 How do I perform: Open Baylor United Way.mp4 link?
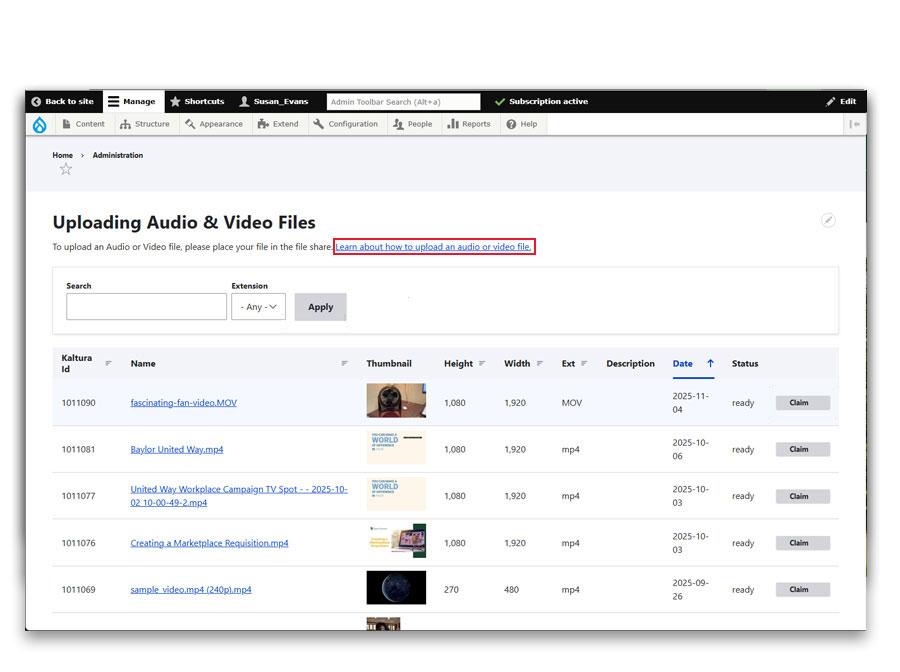click(177, 449)
